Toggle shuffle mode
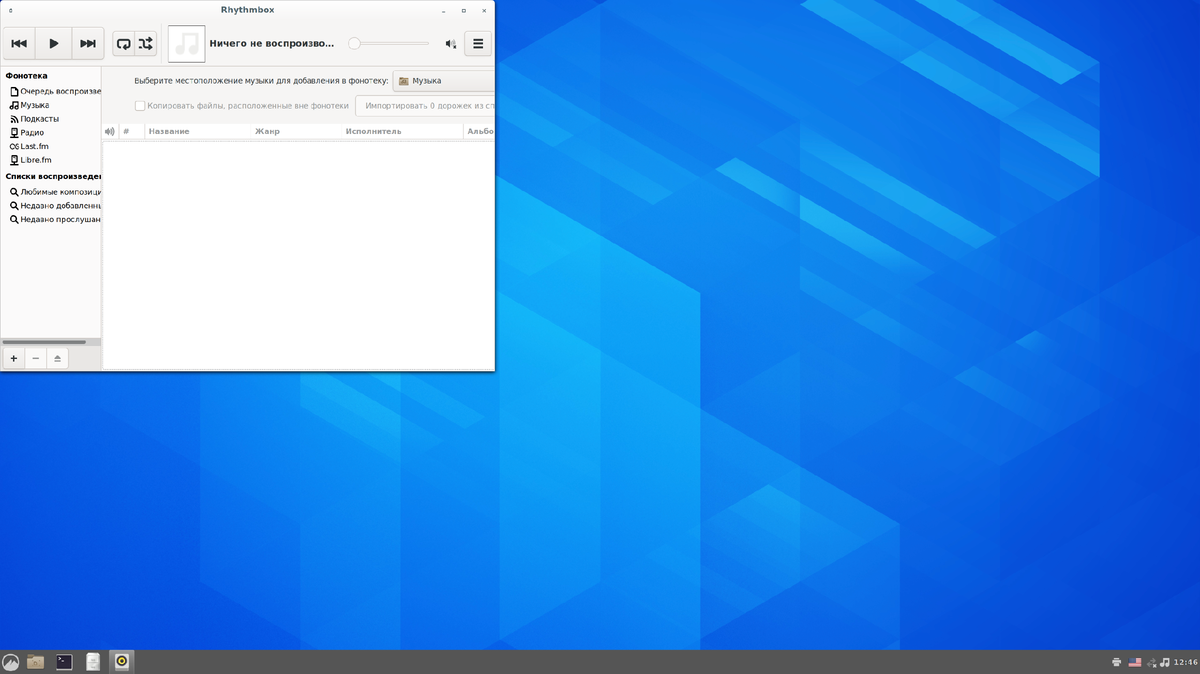The width and height of the screenshot is (1200, 674). pos(146,44)
